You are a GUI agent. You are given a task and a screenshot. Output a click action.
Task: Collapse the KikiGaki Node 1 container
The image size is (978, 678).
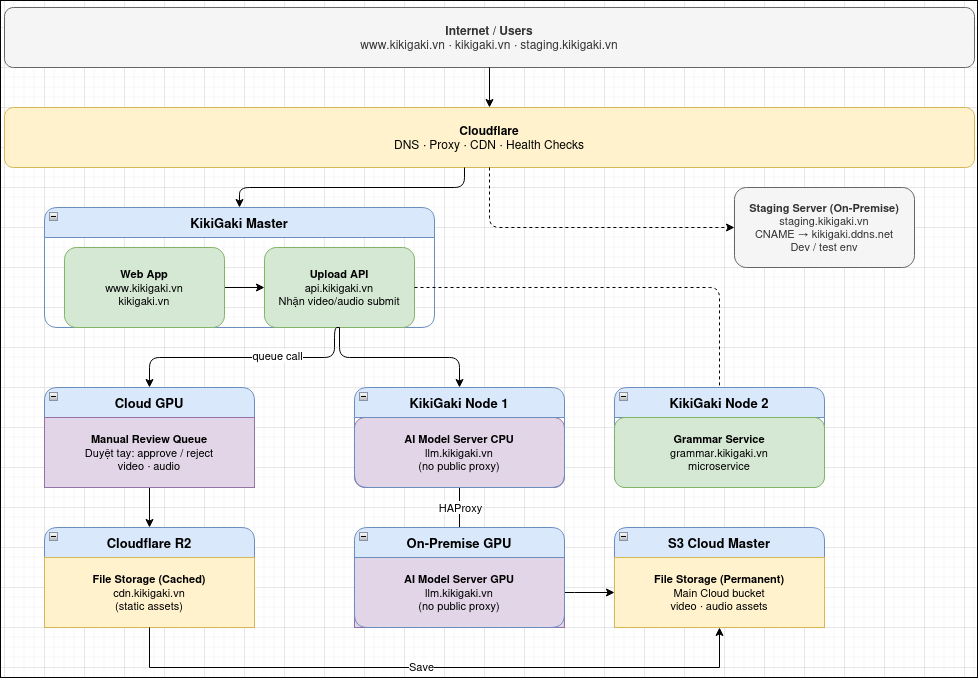tap(364, 397)
